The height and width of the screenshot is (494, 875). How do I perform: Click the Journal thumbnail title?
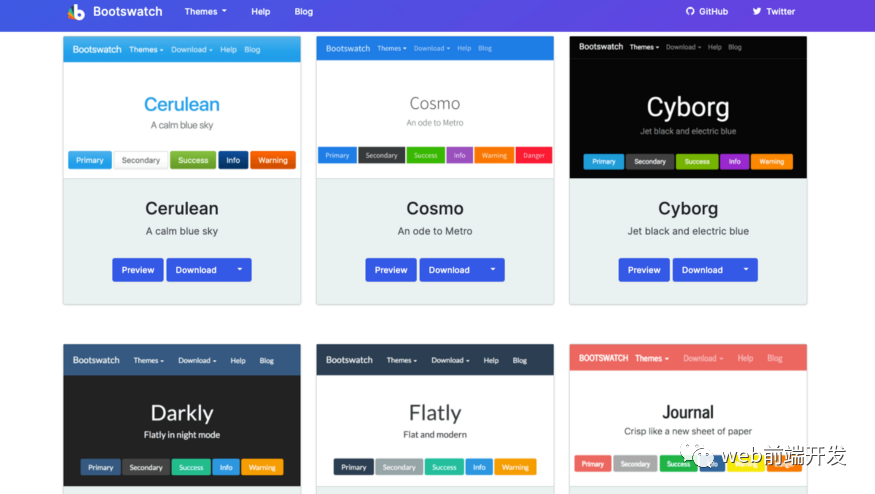[688, 413]
